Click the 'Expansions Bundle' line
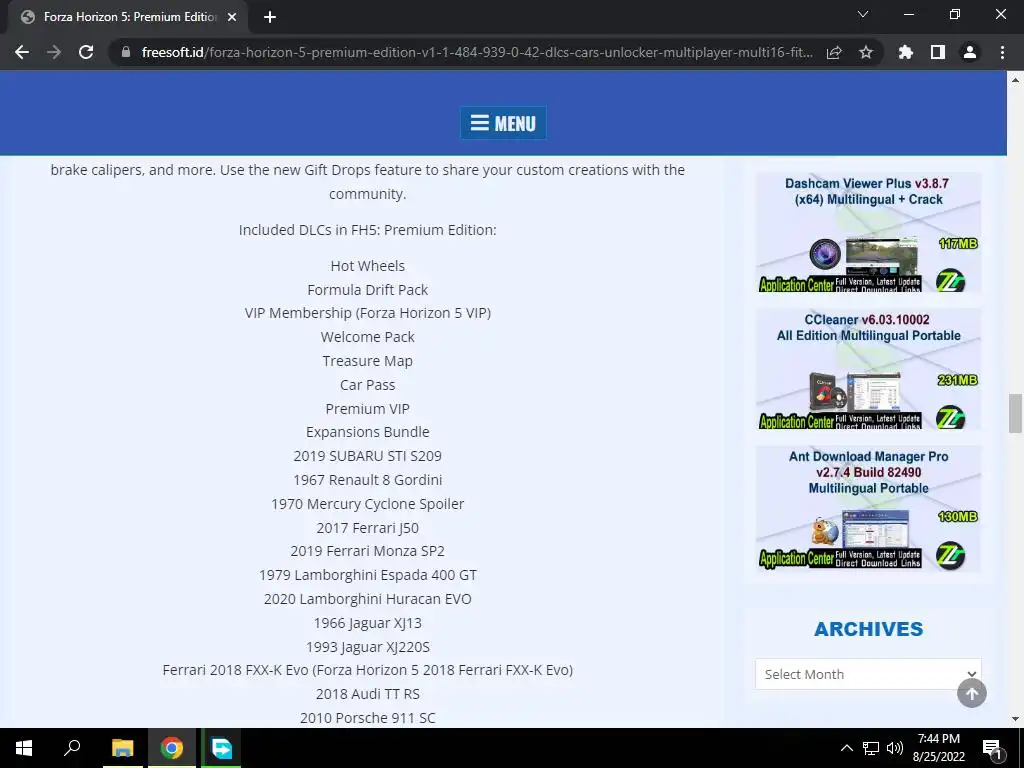This screenshot has width=1024, height=768. click(368, 432)
